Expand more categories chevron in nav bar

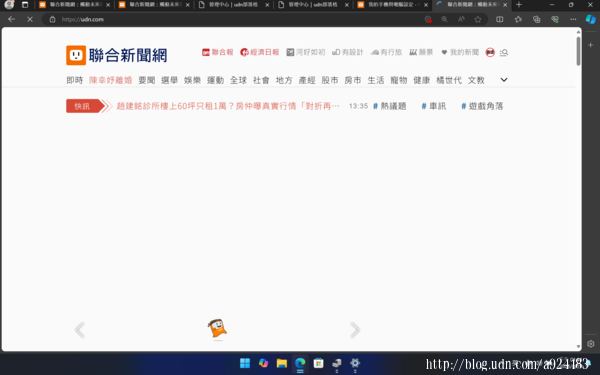504,80
